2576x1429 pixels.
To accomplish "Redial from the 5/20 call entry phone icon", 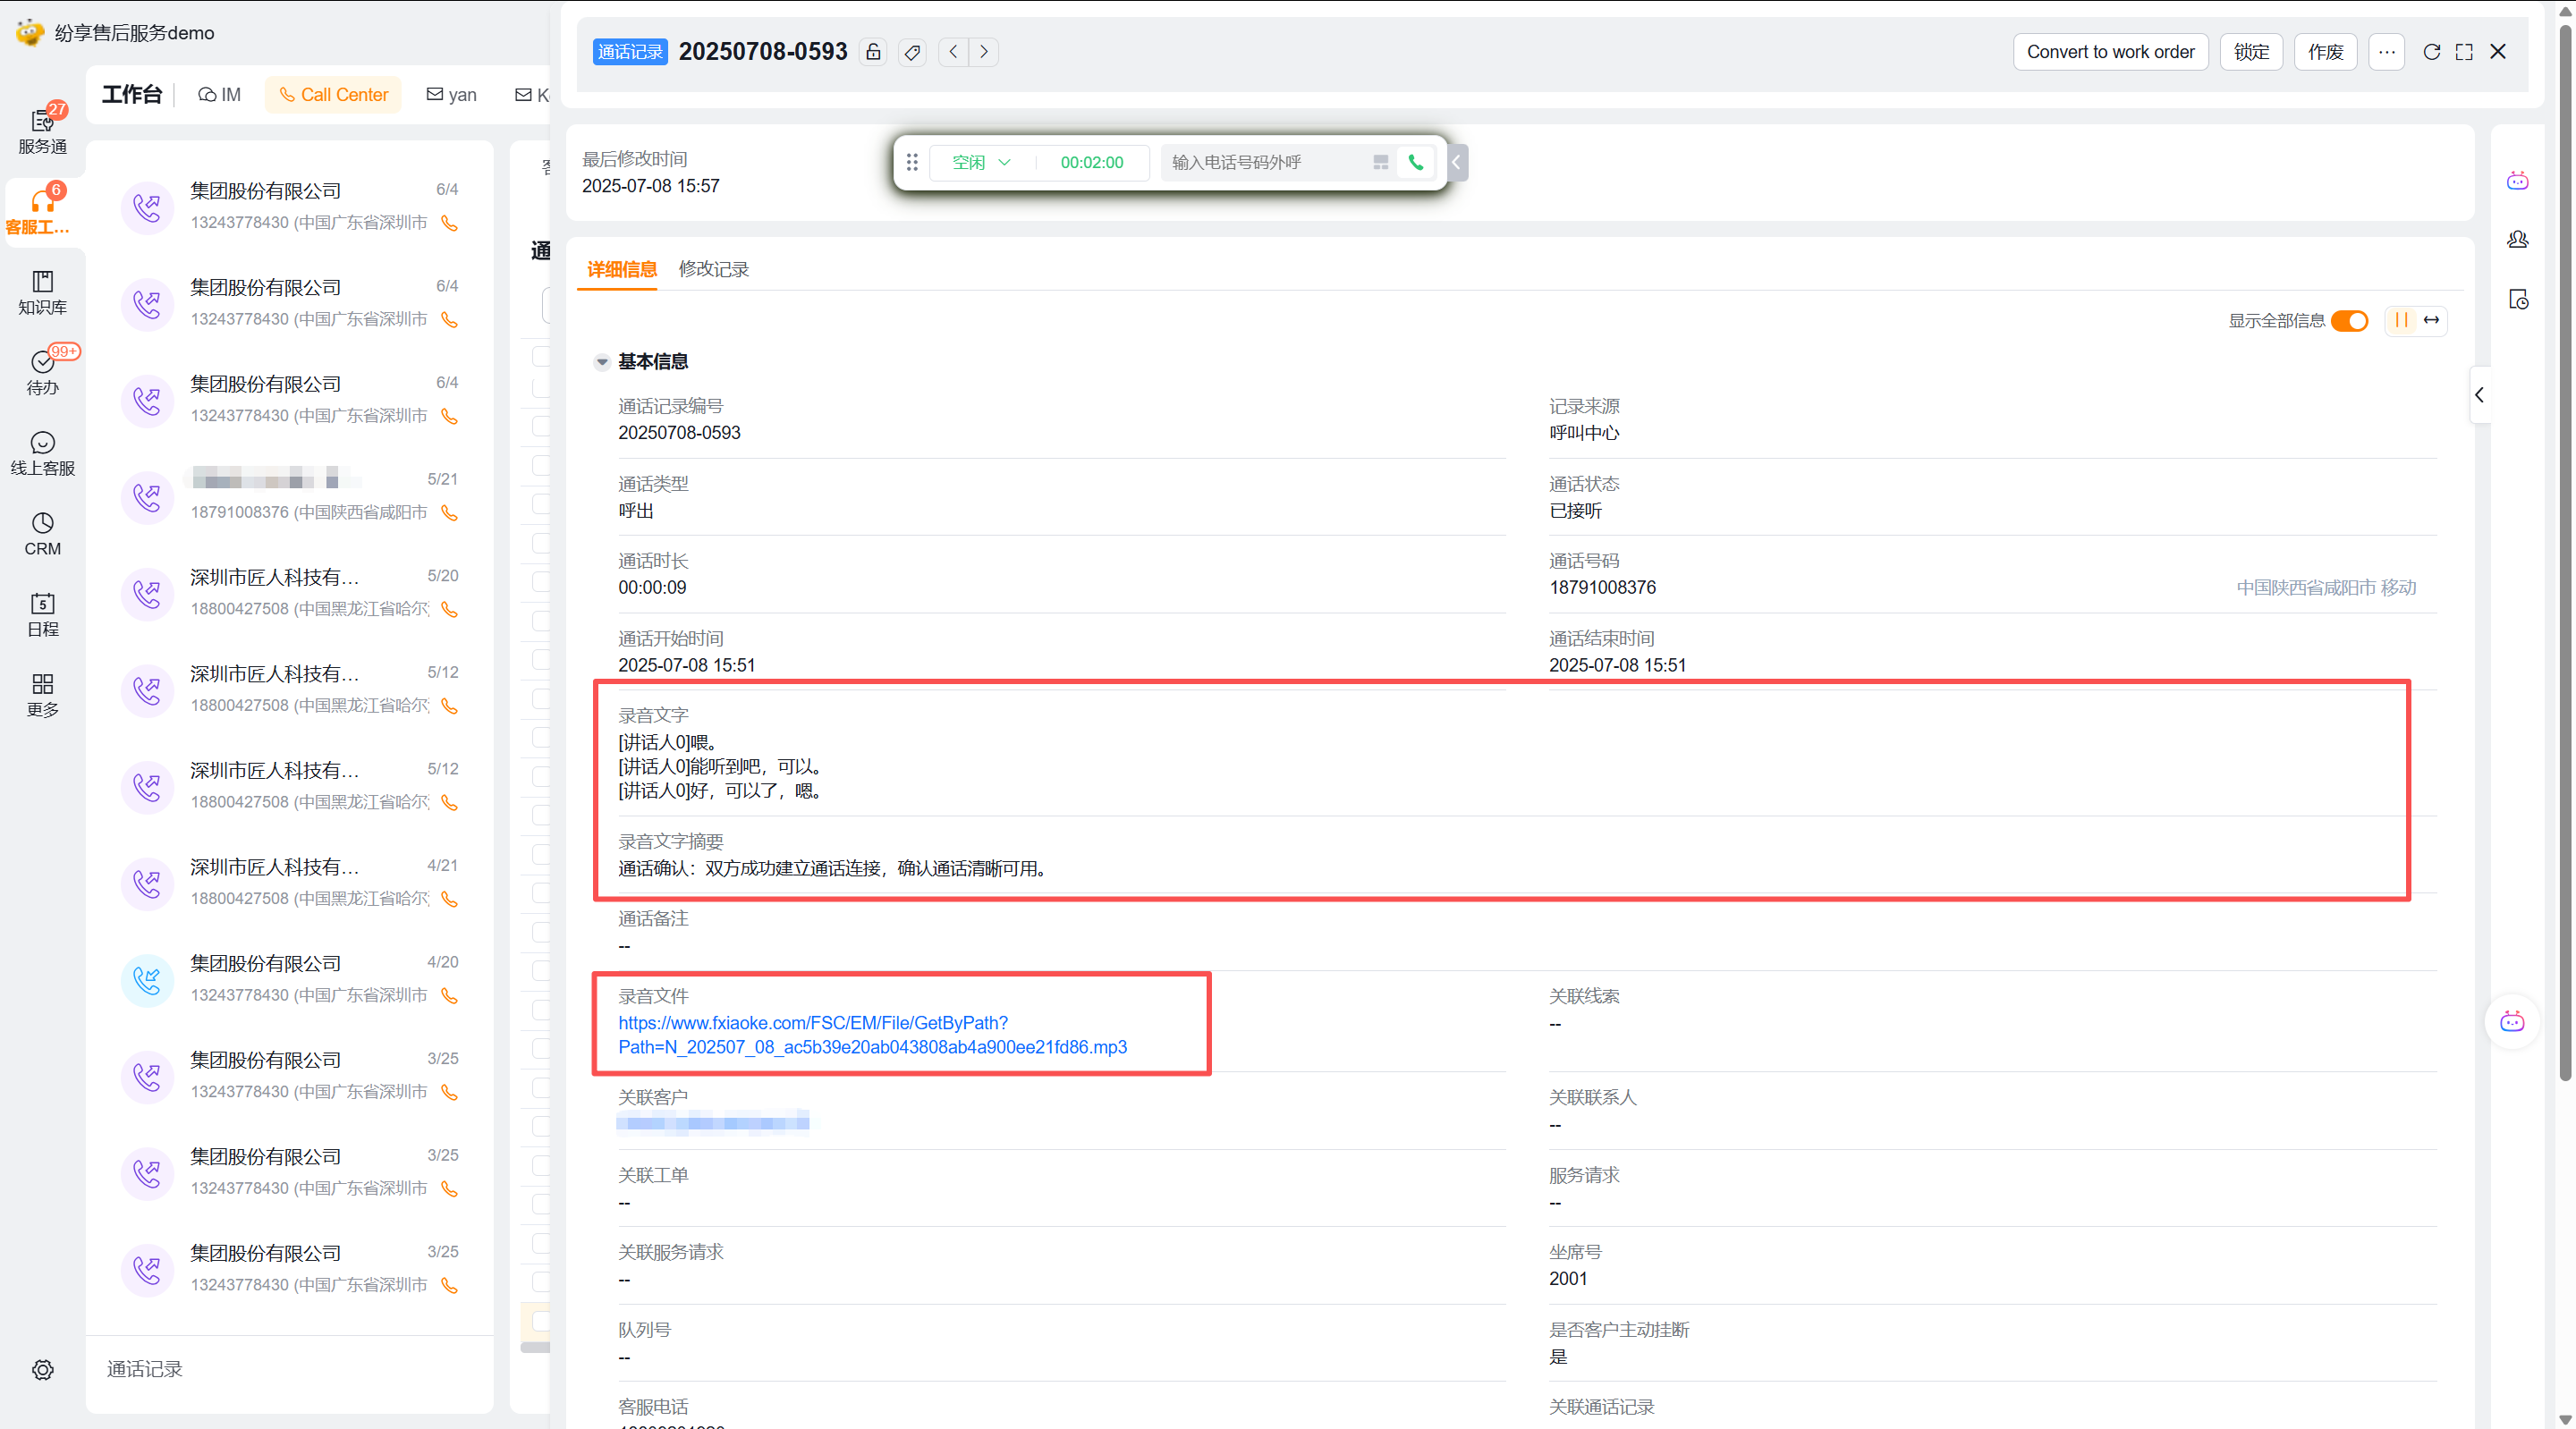I will [x=450, y=610].
